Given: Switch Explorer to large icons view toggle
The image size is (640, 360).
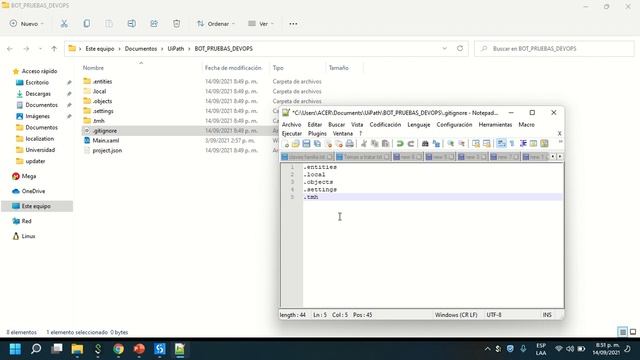Looking at the screenshot, I should tap(633, 332).
